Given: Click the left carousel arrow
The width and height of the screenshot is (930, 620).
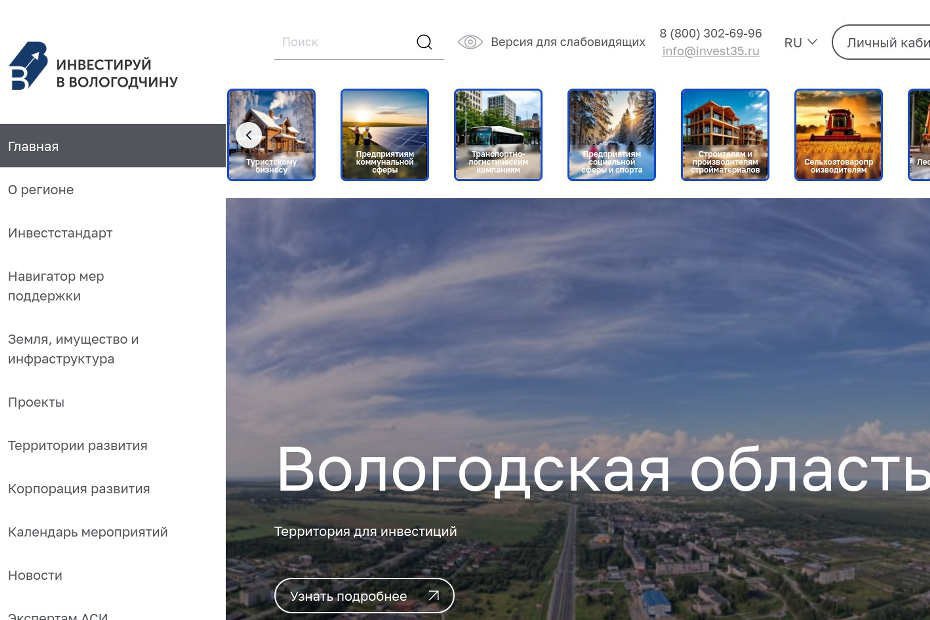Looking at the screenshot, I should 249,134.
